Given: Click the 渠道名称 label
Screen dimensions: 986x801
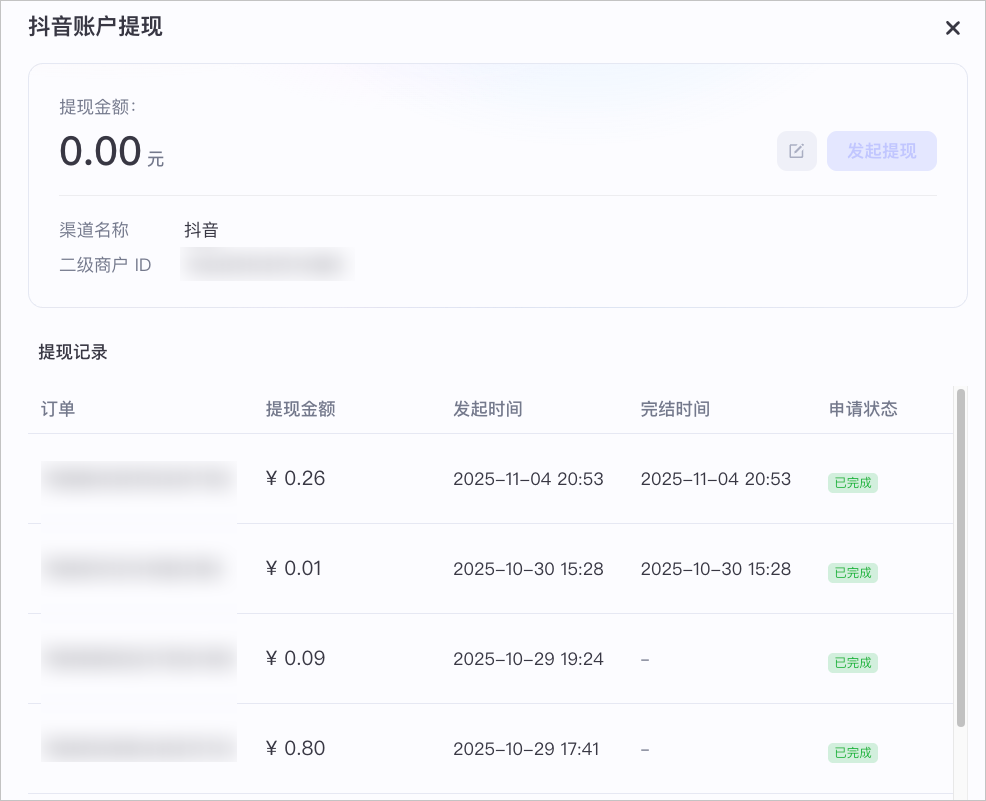Looking at the screenshot, I should [x=94, y=230].
